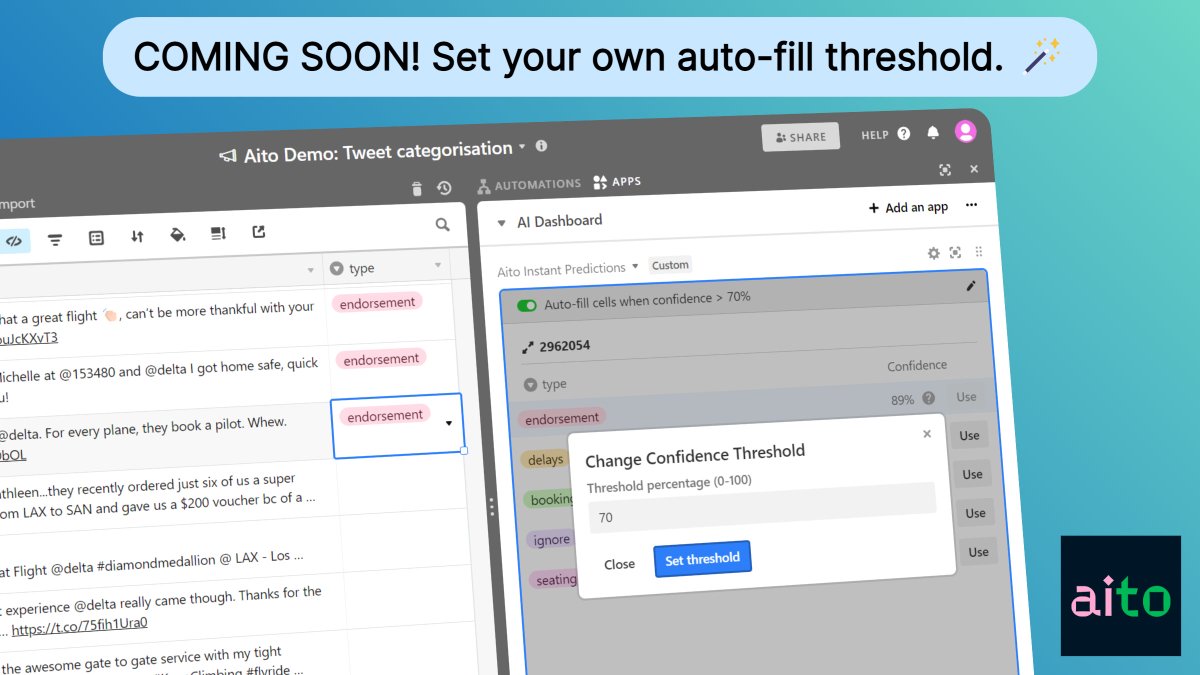Open the type column header dropdown
This screenshot has height=675, width=1200.
tap(438, 265)
